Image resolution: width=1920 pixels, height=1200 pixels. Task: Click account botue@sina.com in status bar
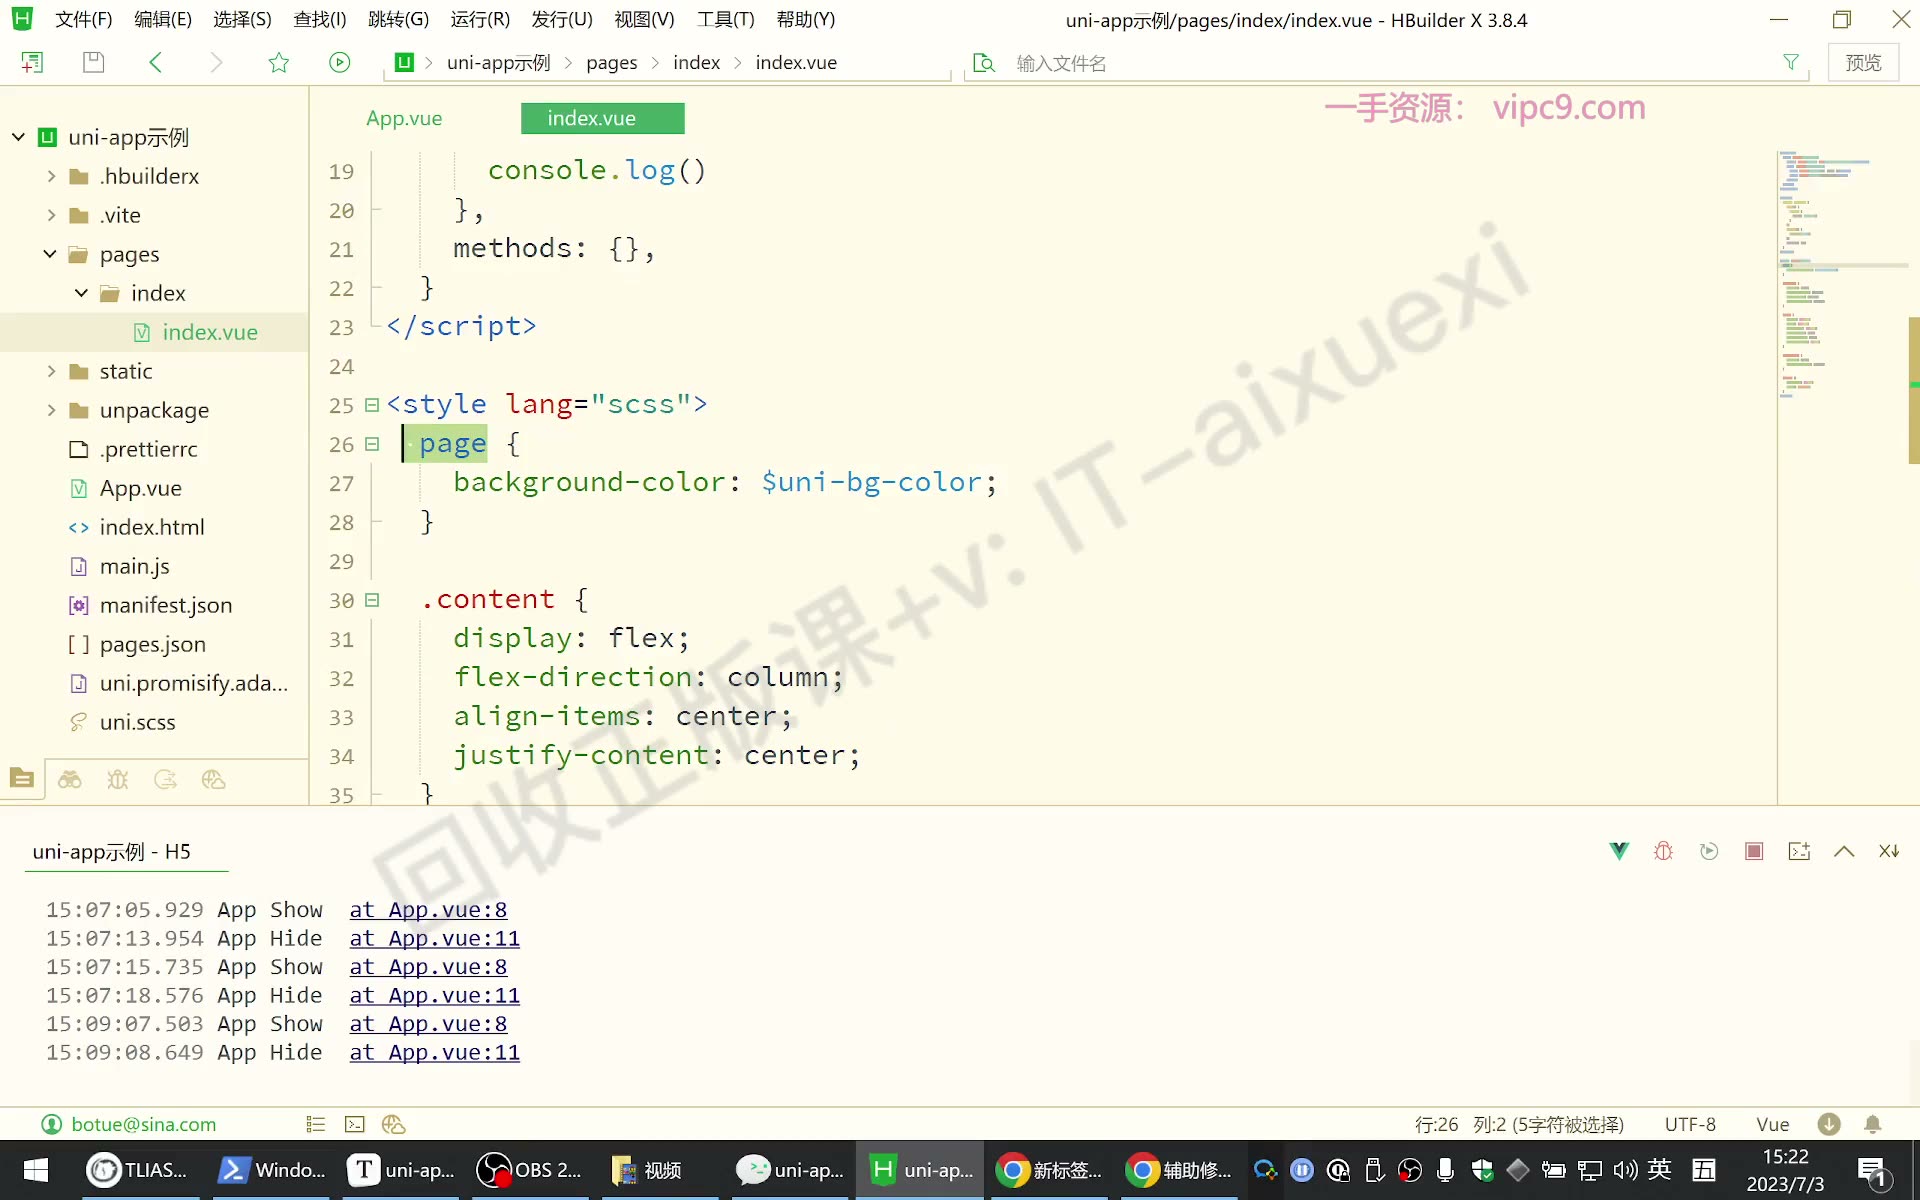(x=129, y=1124)
